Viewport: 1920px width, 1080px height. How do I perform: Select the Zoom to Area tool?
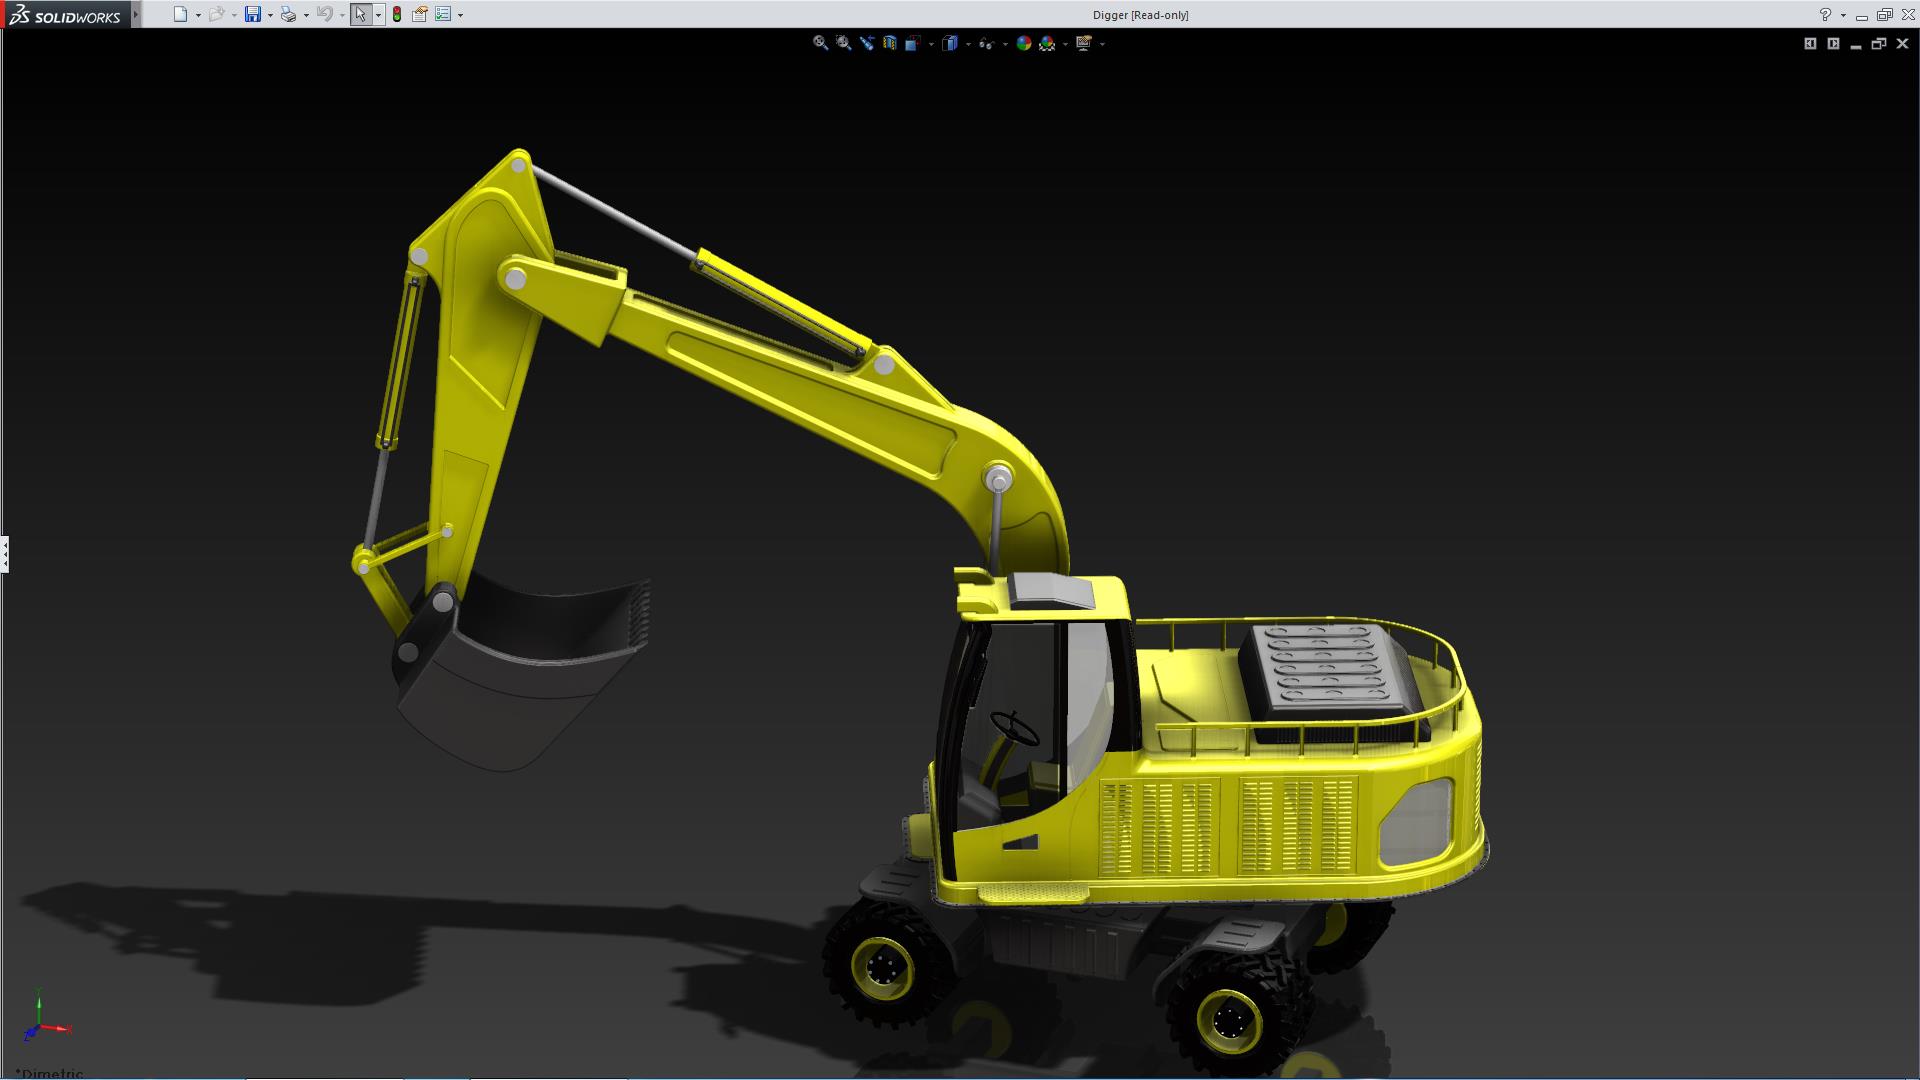[843, 43]
